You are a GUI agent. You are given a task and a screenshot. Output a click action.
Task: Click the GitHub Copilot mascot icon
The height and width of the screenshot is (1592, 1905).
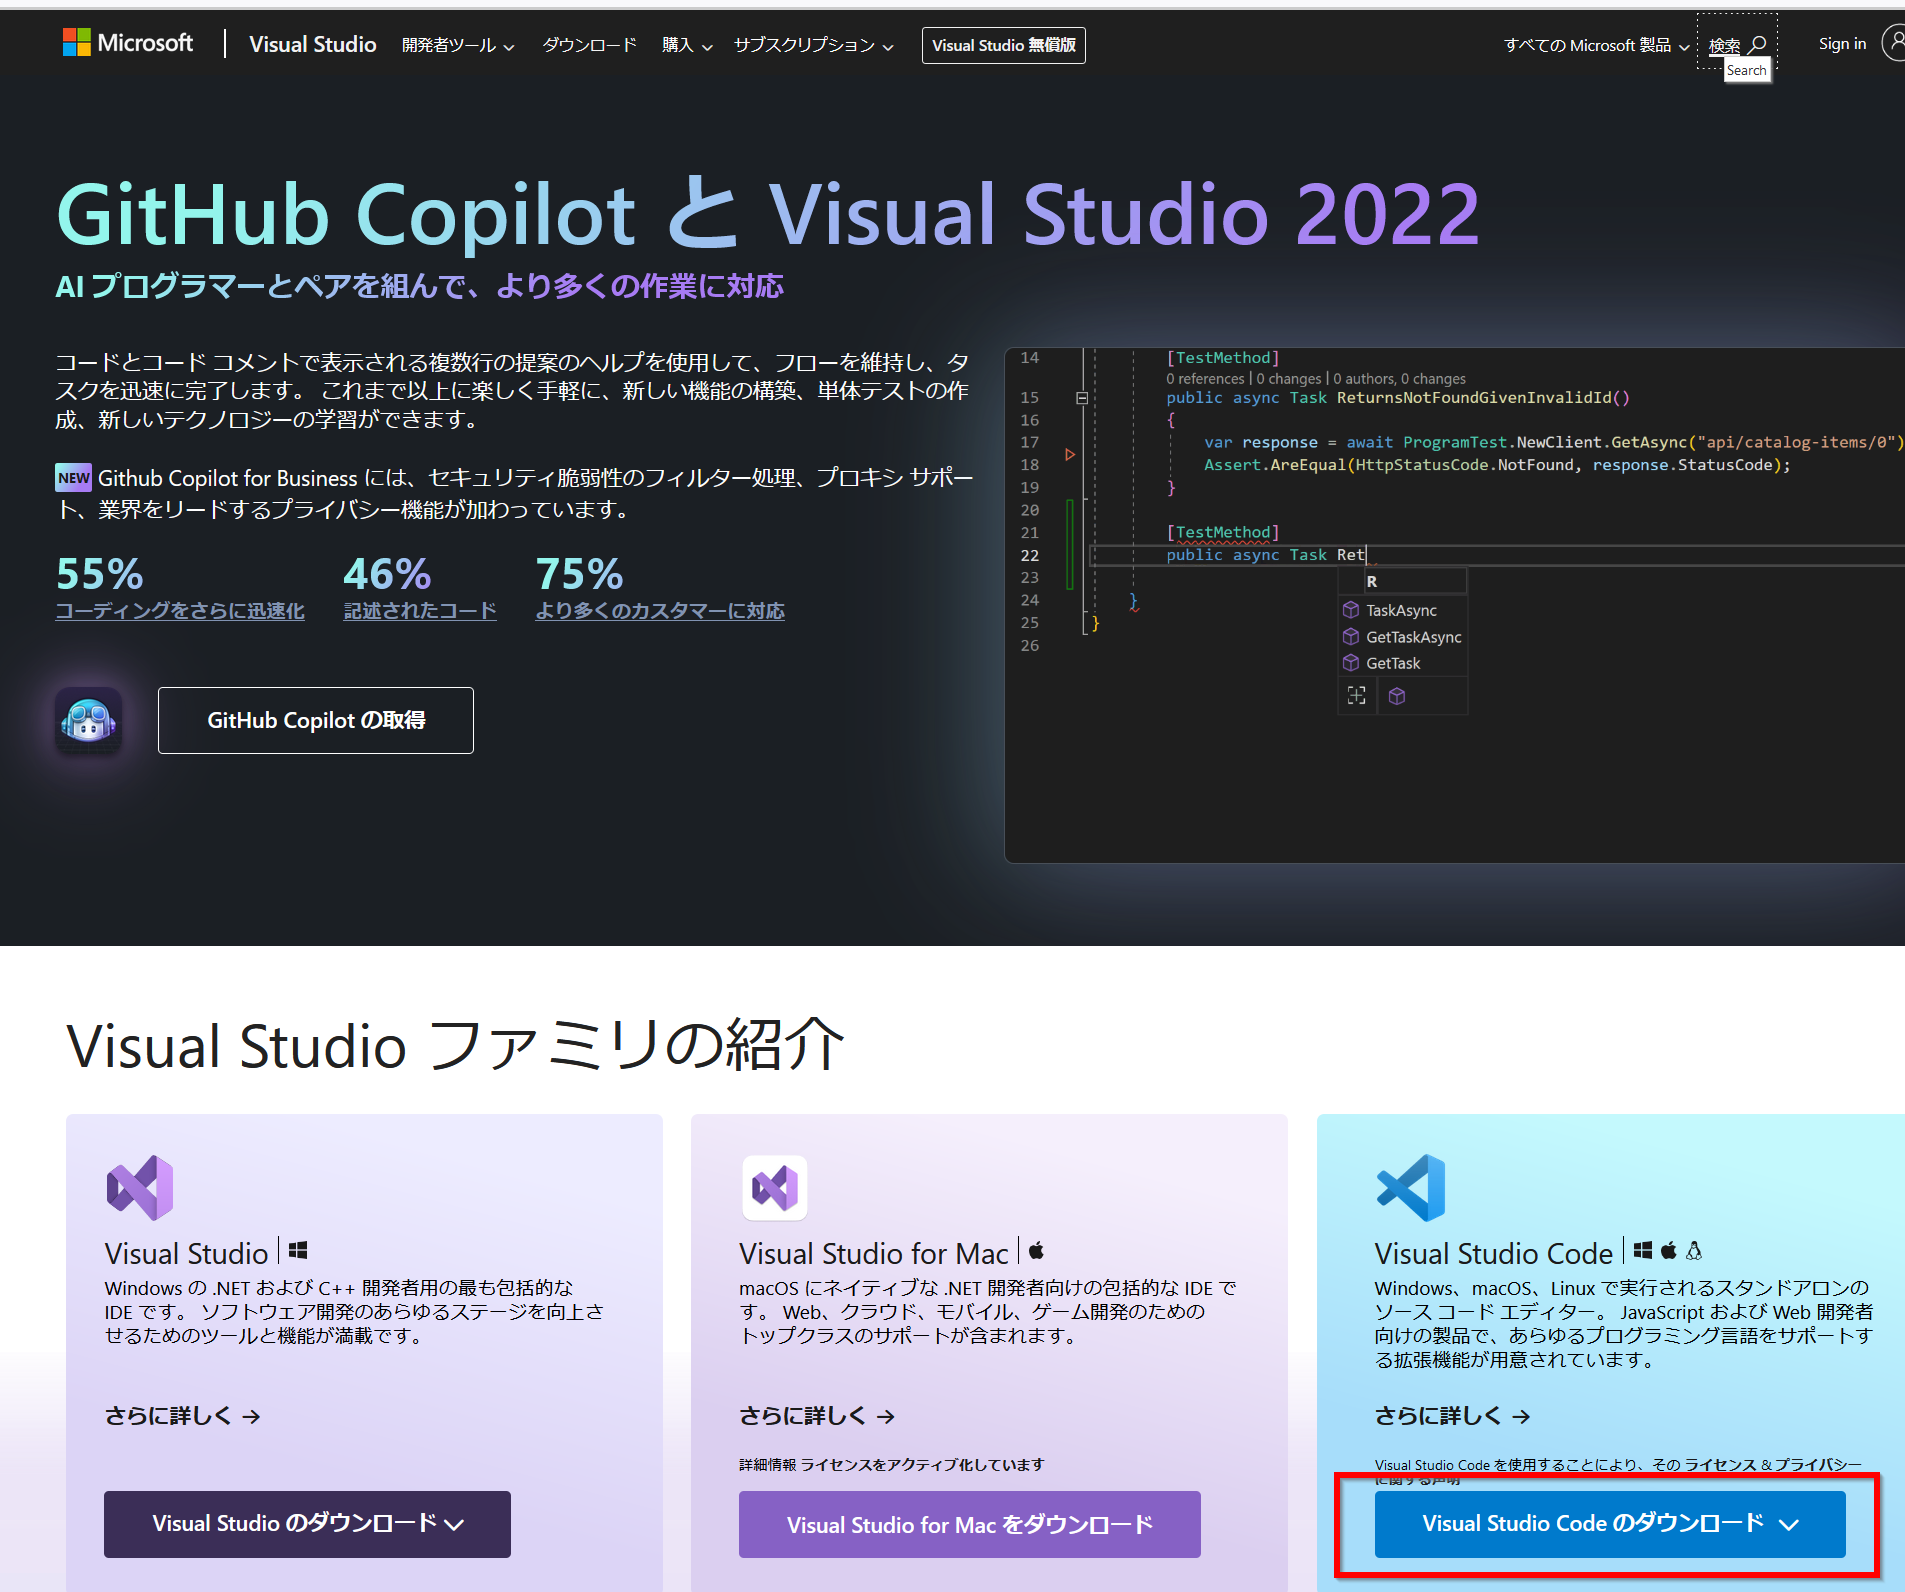[89, 720]
